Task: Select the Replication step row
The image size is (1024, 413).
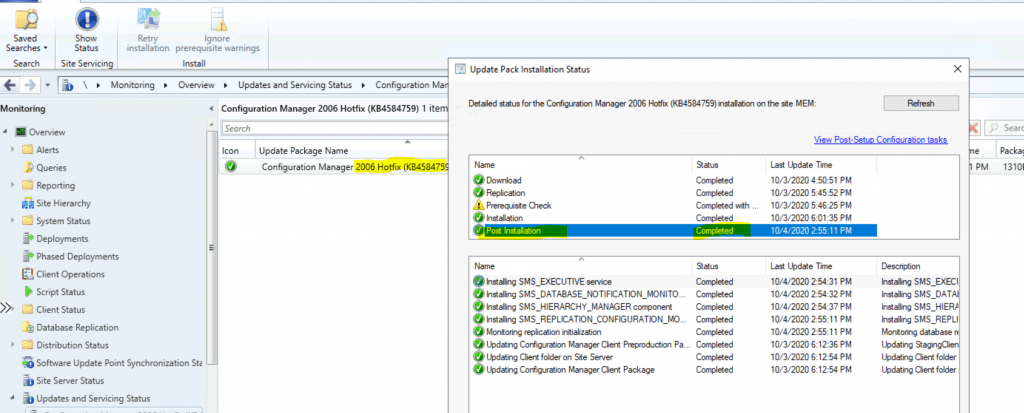Action: pos(673,193)
